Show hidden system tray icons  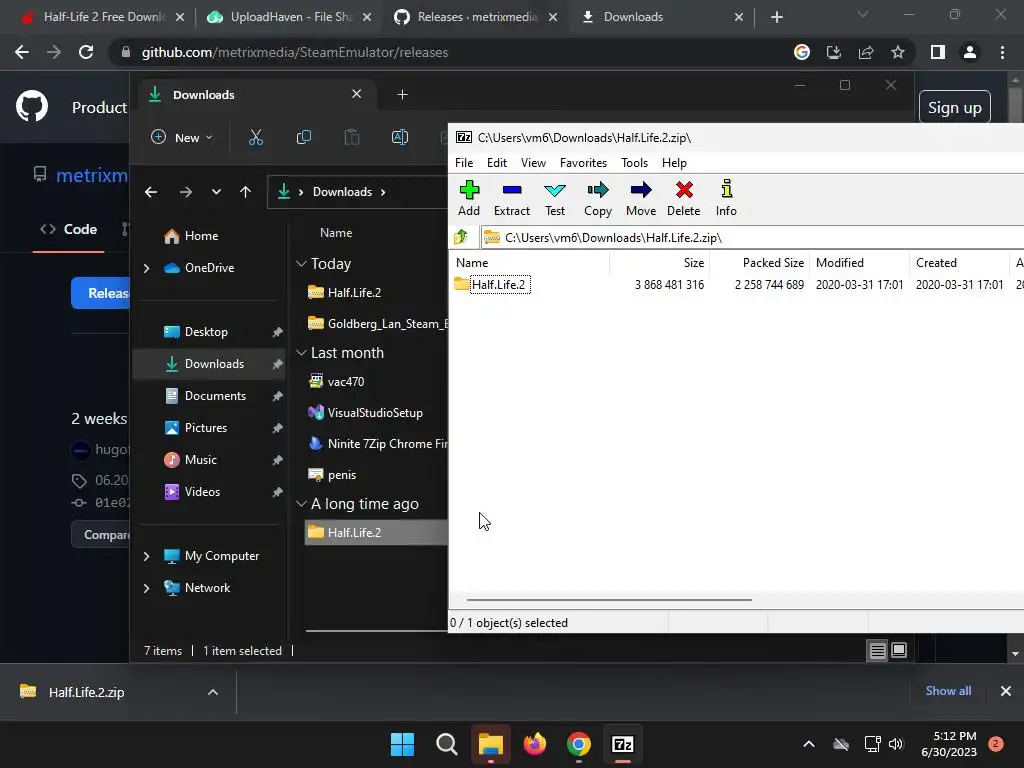pyautogui.click(x=808, y=744)
